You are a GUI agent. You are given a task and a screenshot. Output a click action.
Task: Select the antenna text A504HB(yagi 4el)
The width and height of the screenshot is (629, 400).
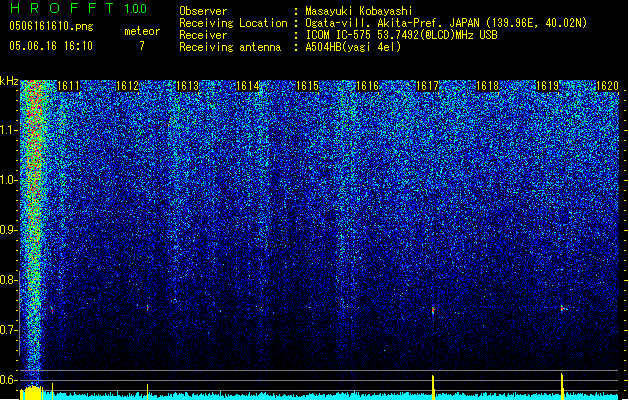[x=353, y=47]
